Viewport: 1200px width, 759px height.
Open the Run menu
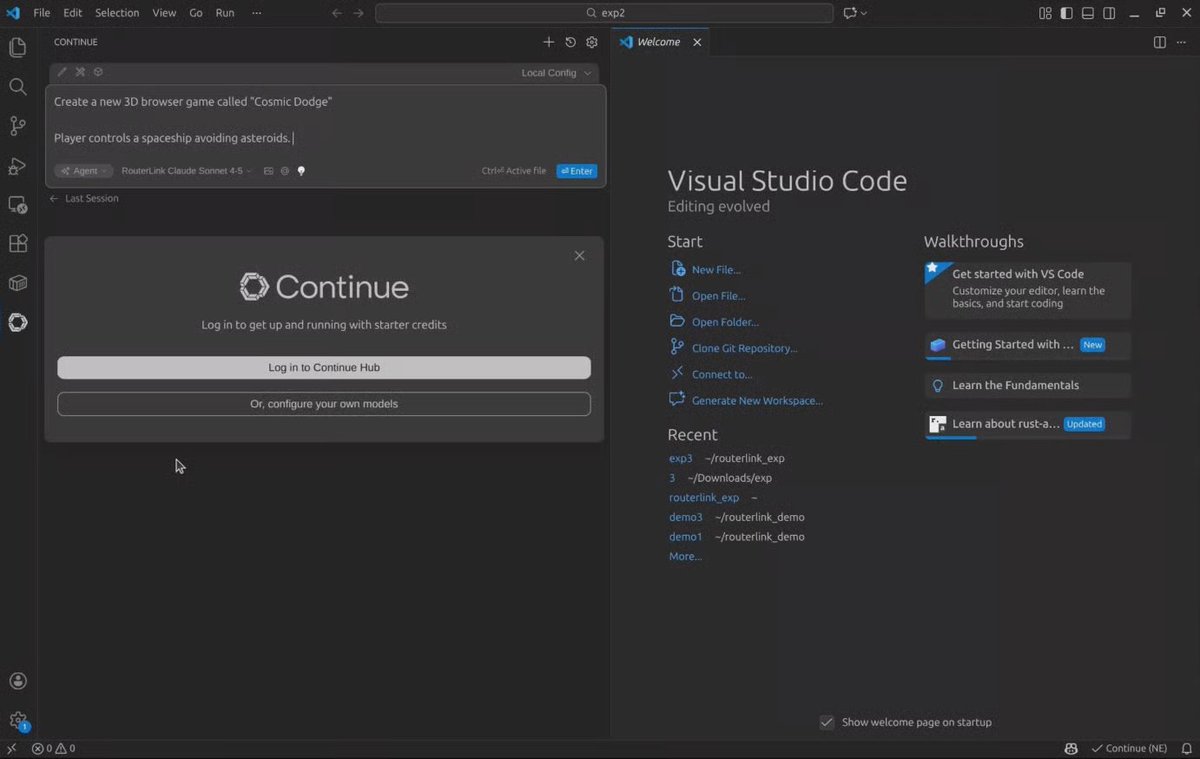click(225, 13)
